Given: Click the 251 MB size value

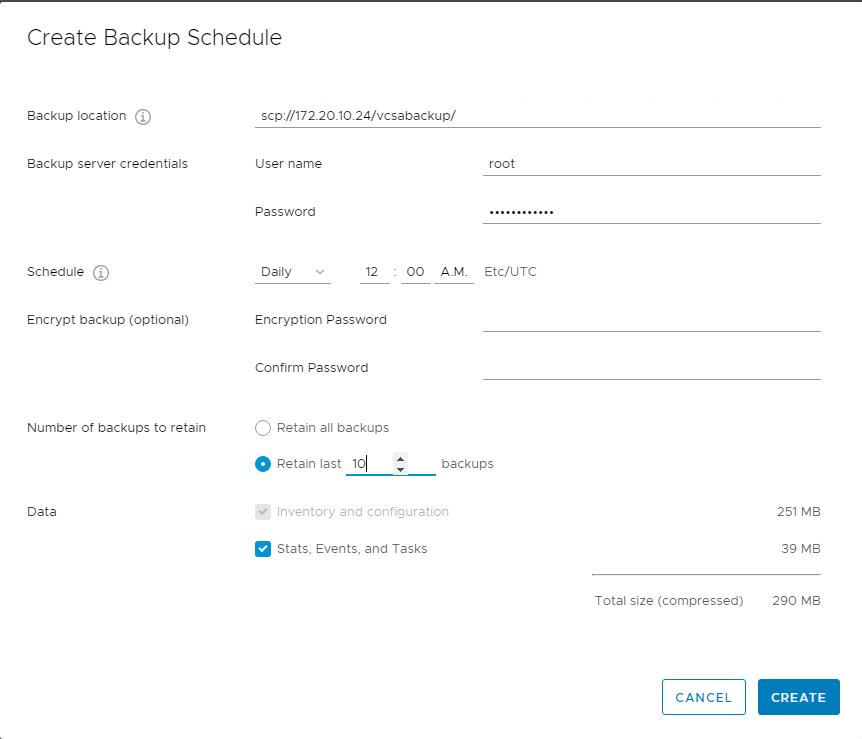Looking at the screenshot, I should (798, 512).
